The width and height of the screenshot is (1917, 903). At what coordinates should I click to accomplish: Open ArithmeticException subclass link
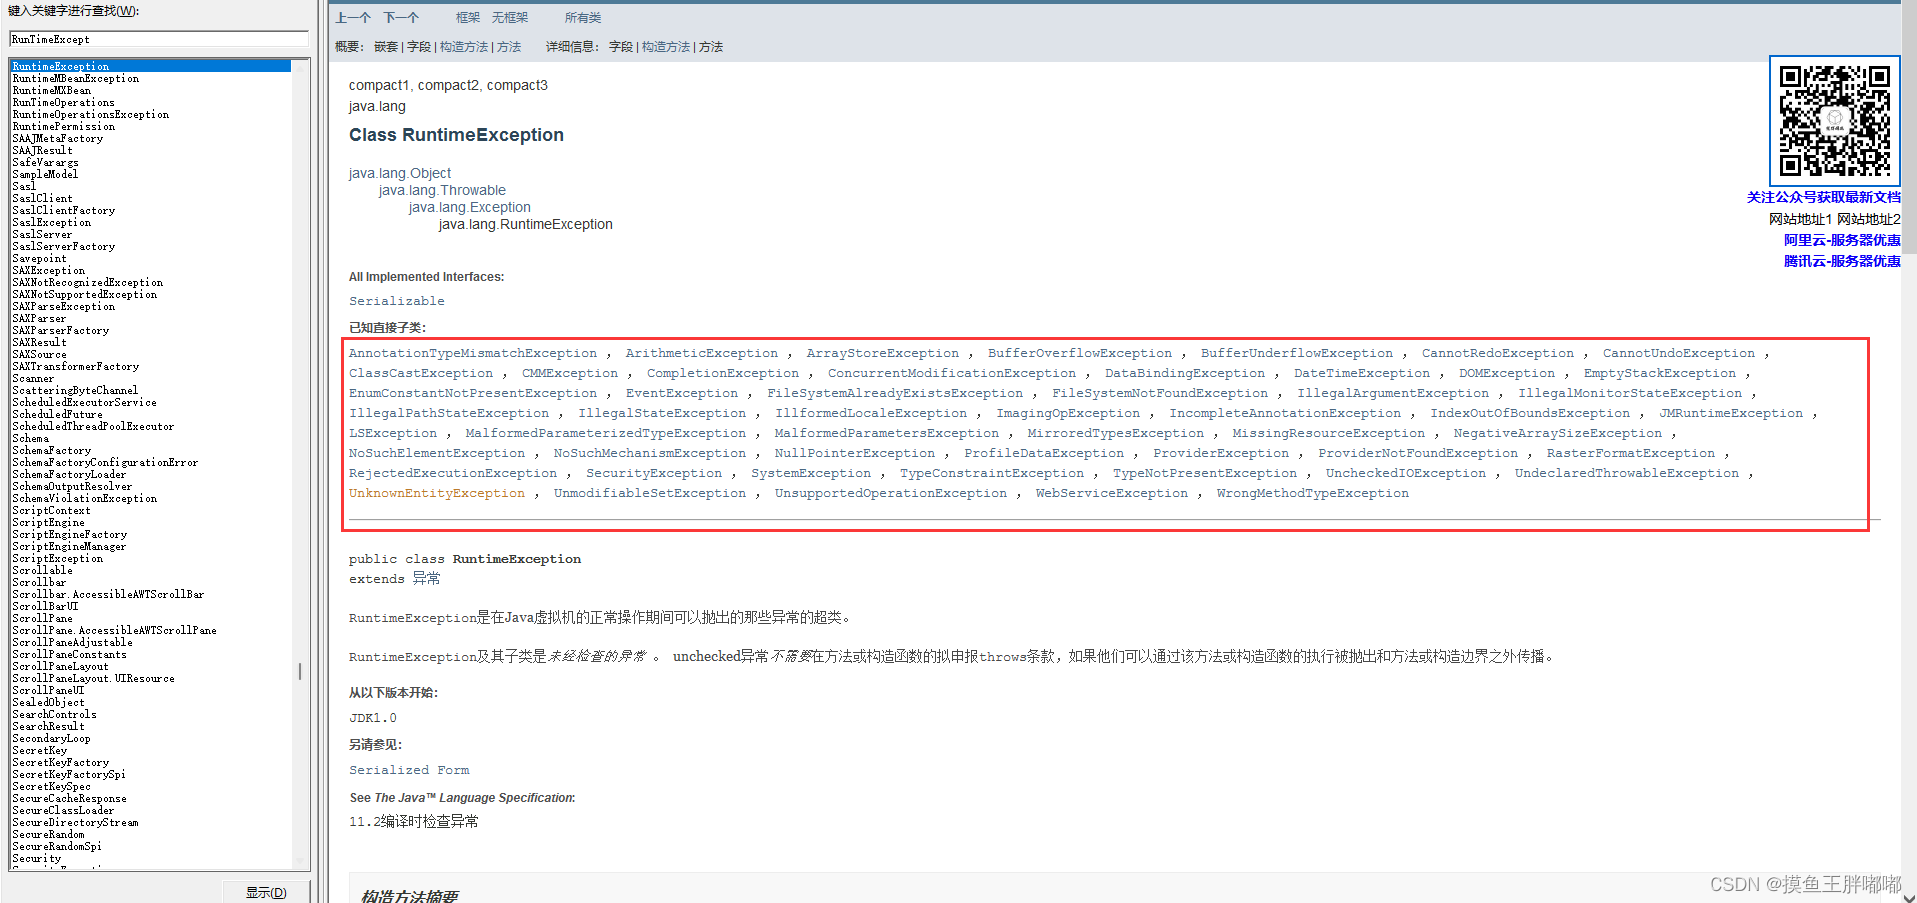702,353
